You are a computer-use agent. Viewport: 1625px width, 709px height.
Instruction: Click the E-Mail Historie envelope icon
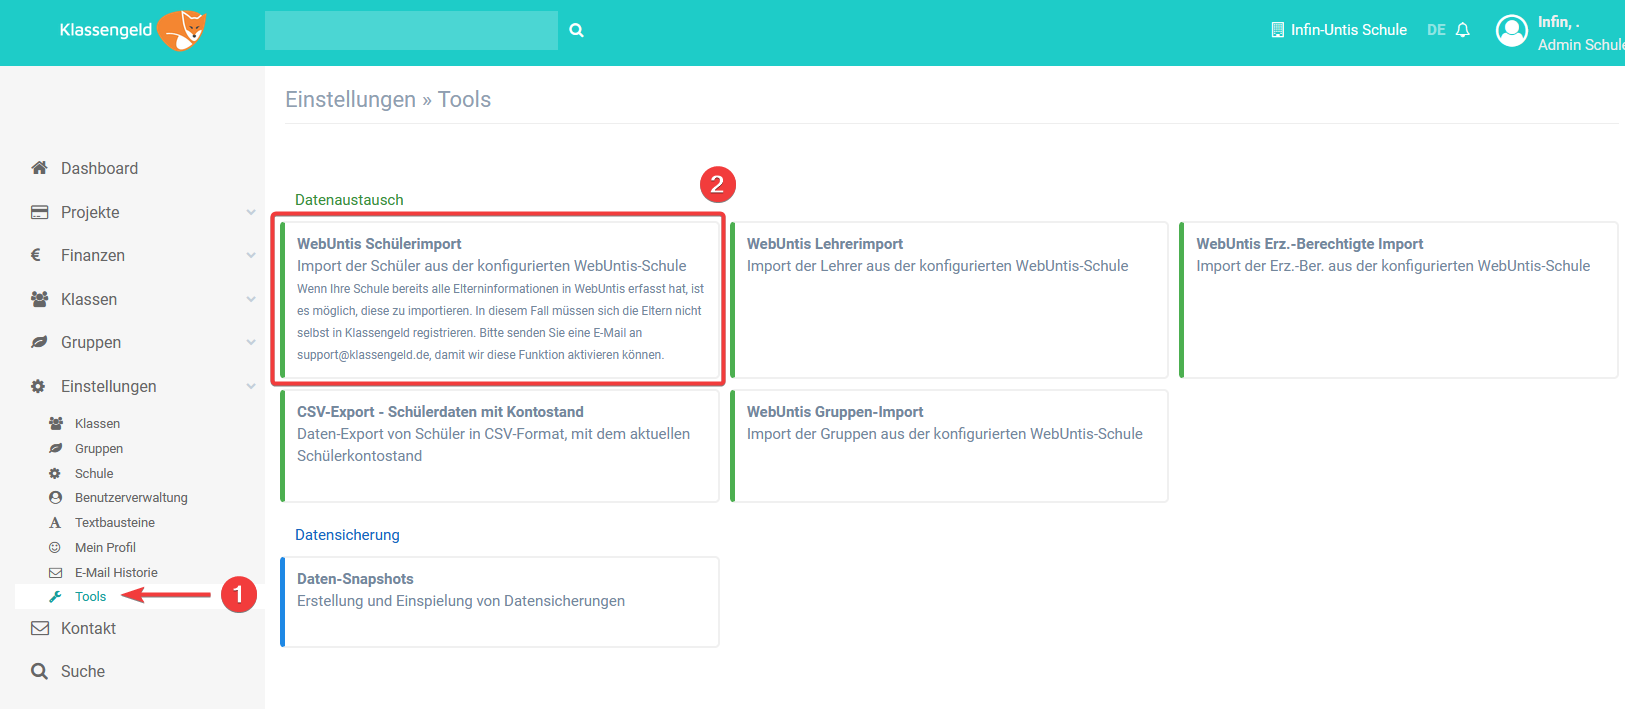click(x=56, y=573)
